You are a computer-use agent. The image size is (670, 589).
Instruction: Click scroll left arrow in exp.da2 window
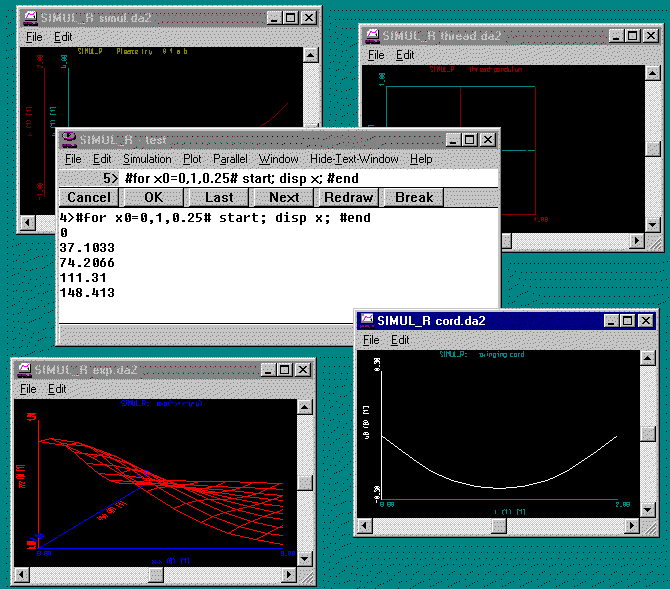pyautogui.click(x=21, y=574)
